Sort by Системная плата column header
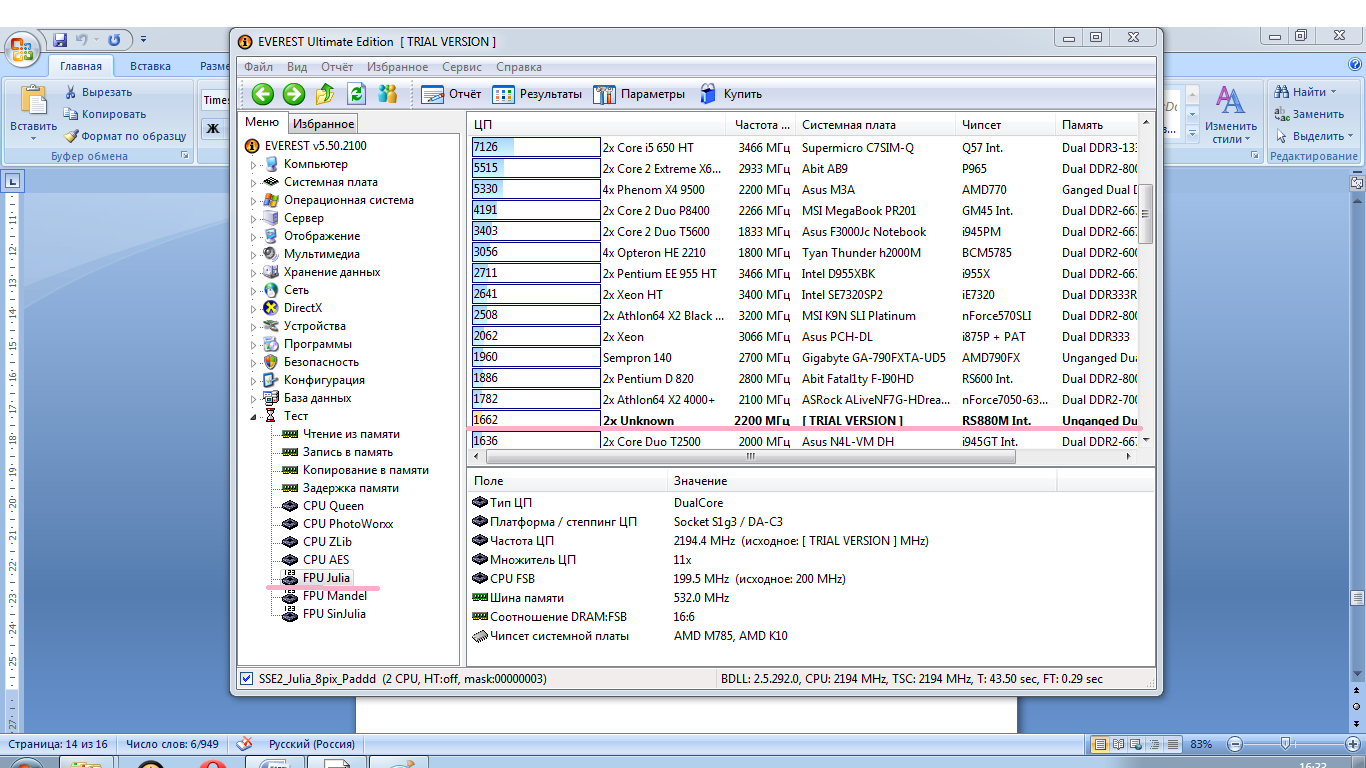The width and height of the screenshot is (1366, 768). click(875, 125)
